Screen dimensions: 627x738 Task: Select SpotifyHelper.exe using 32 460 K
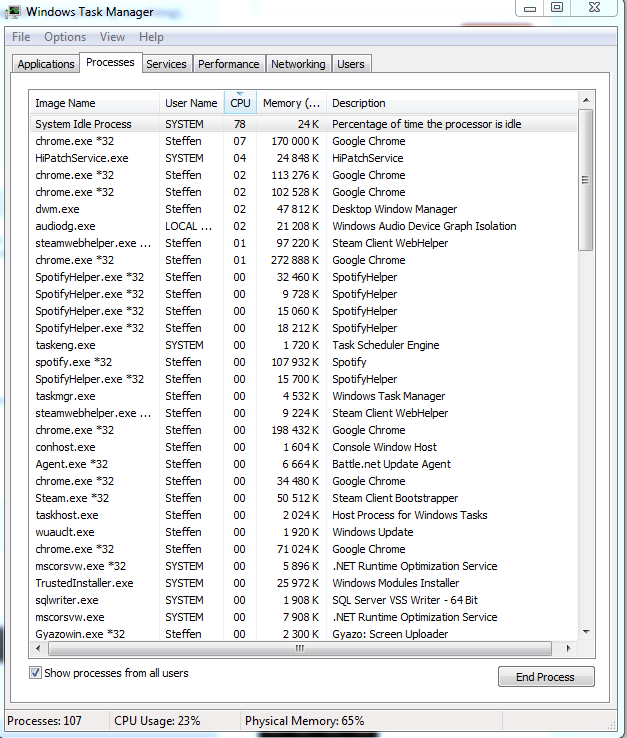(304, 277)
